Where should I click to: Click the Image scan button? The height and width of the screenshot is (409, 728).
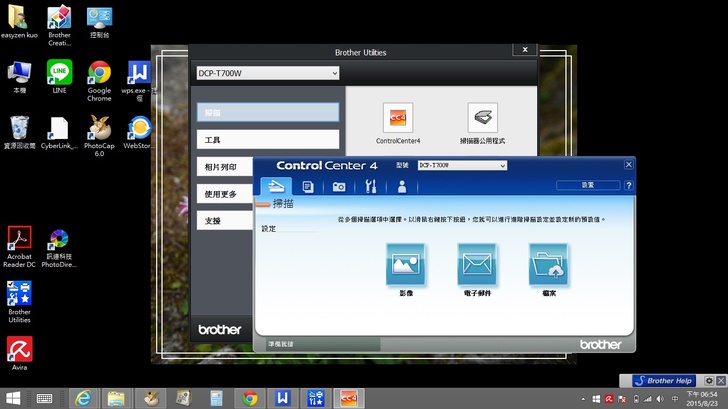406,265
